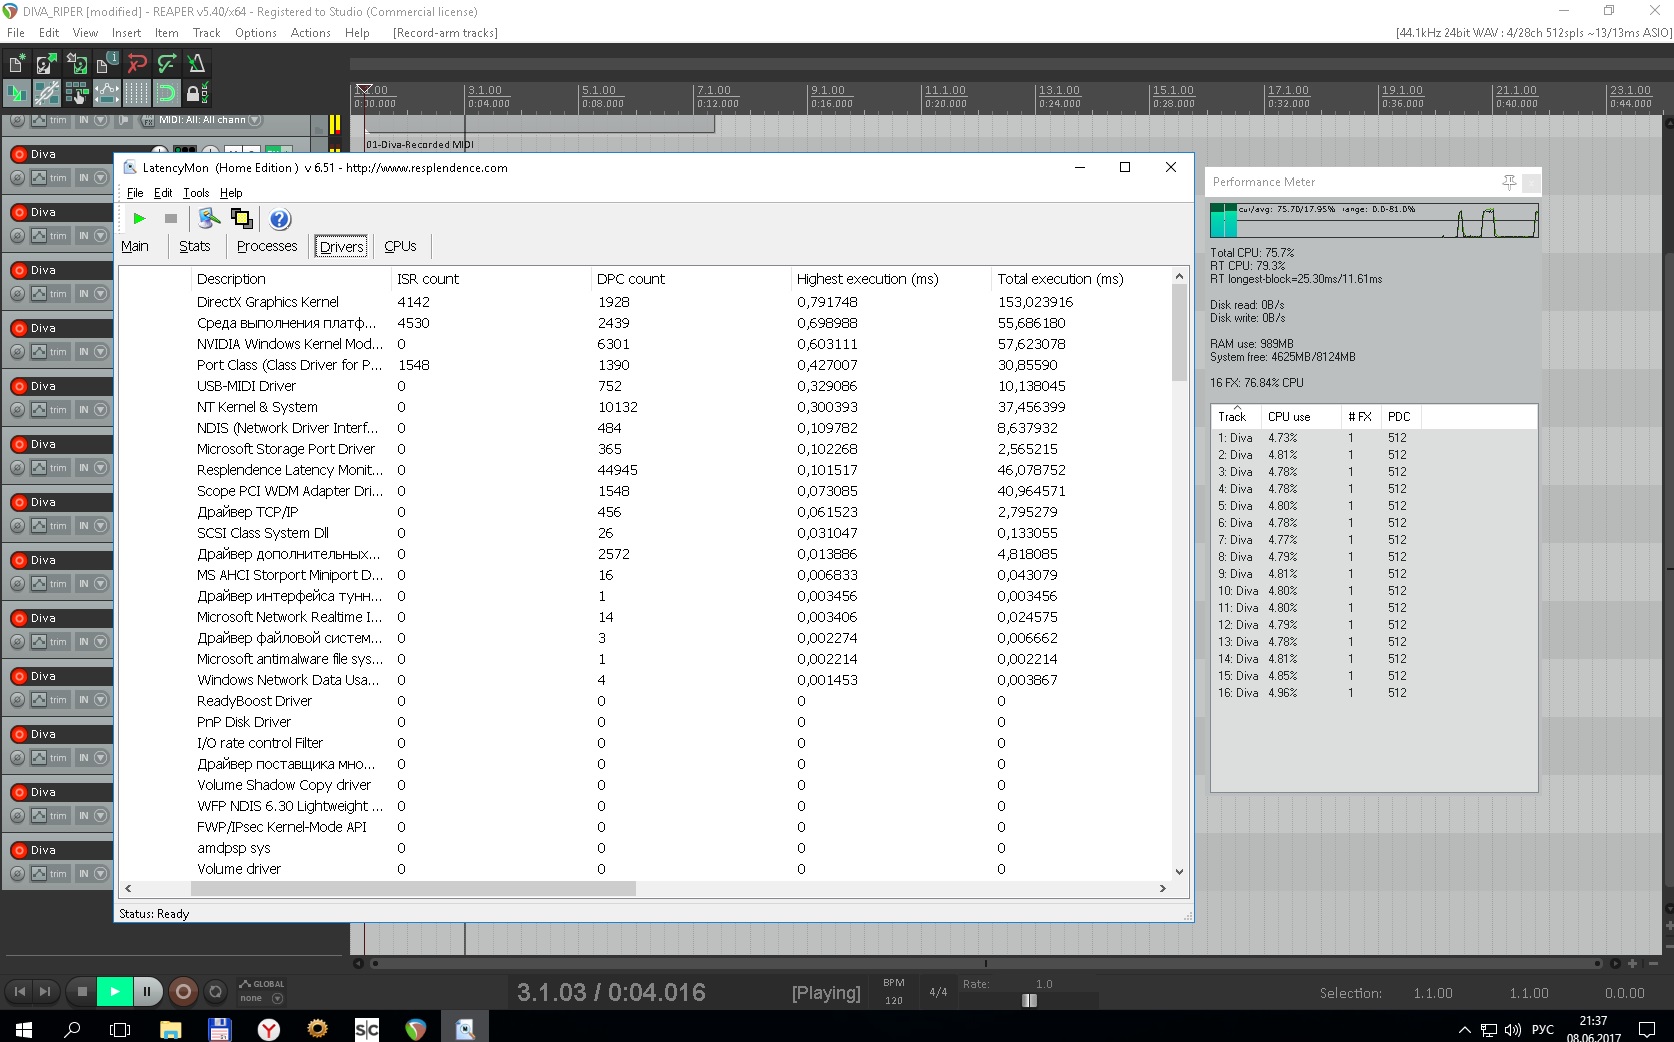Open REAPER Actions menu
1674x1042 pixels.
pos(311,33)
